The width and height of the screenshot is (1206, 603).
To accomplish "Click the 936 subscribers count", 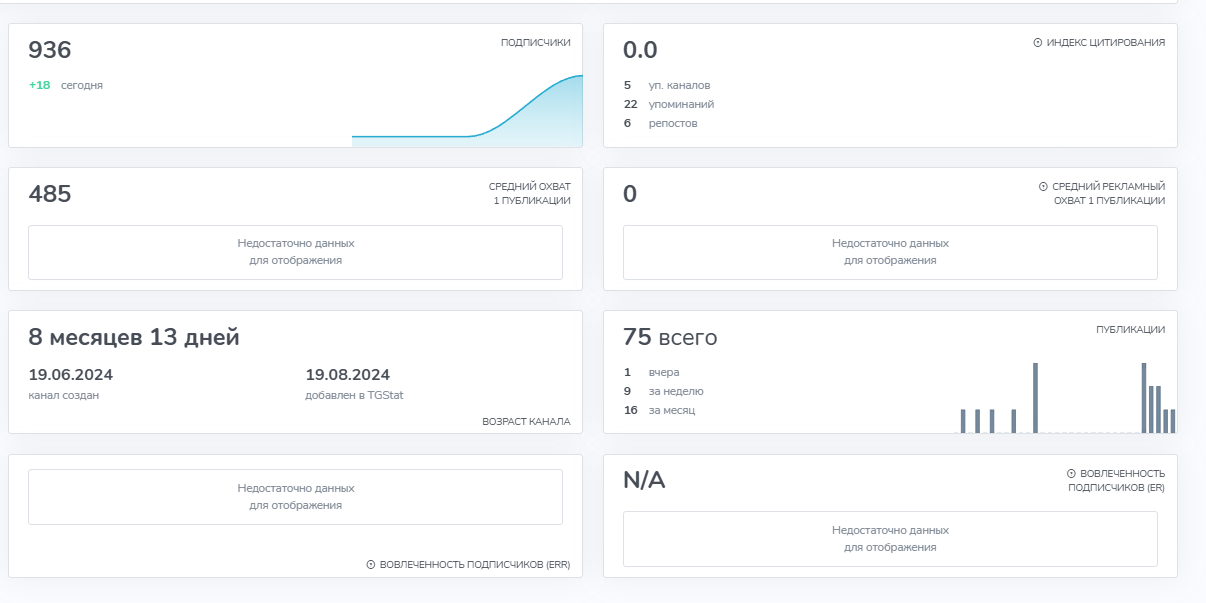I will (50, 50).
